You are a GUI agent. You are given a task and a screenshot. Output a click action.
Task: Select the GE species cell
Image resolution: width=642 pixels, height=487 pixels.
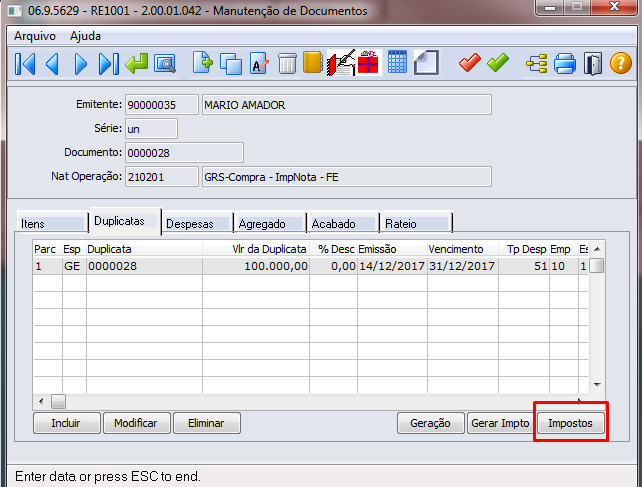coord(74,266)
